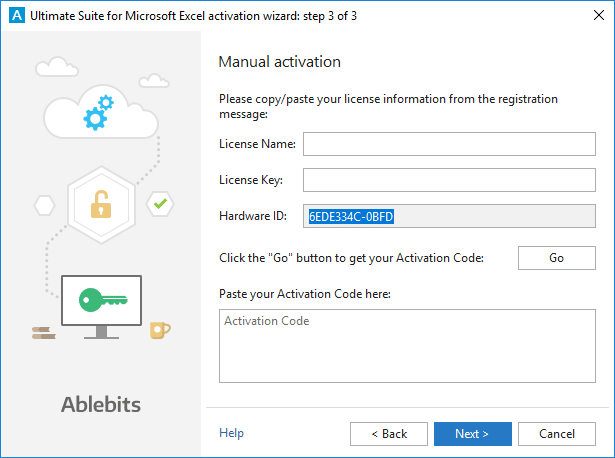Click into the License Key field
Image resolution: width=615 pixels, height=458 pixels.
tap(449, 180)
